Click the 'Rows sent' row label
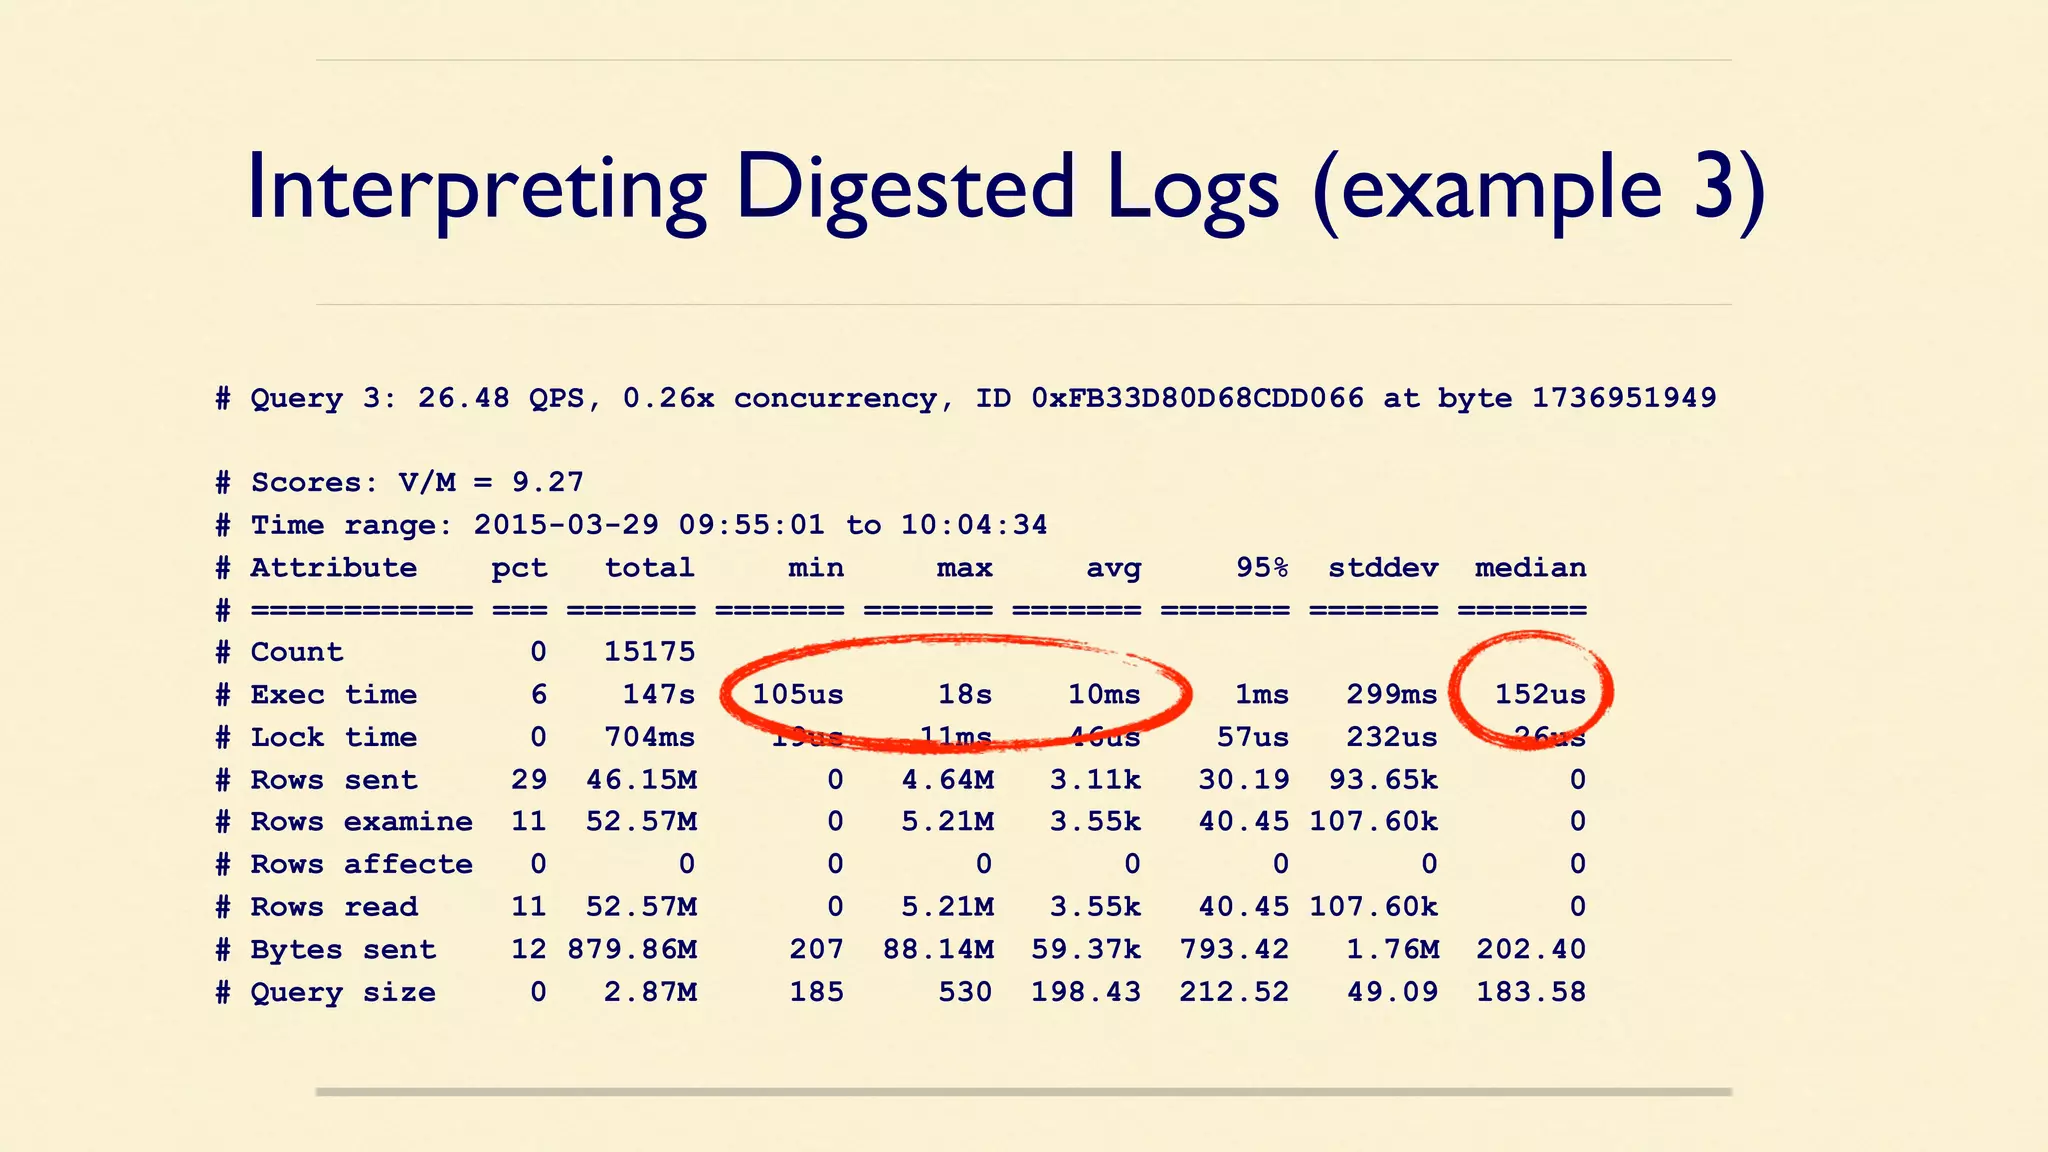 click(x=333, y=780)
